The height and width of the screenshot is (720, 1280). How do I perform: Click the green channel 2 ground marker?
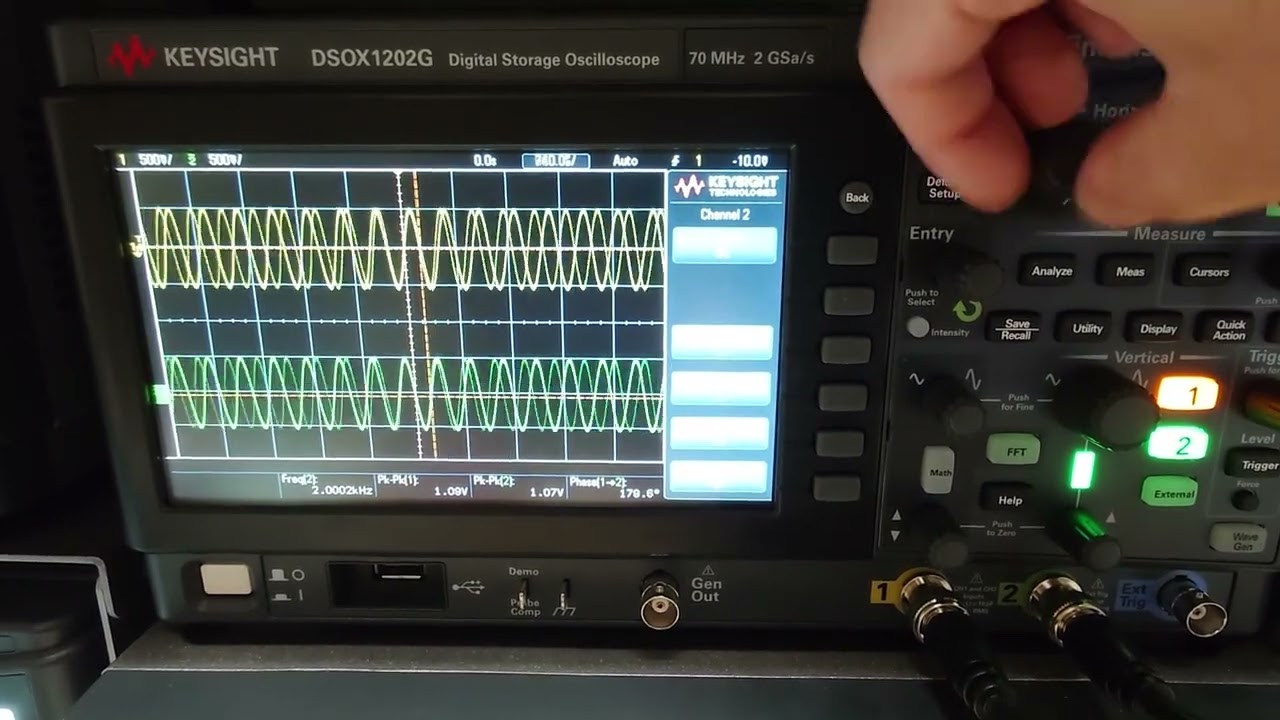point(159,395)
